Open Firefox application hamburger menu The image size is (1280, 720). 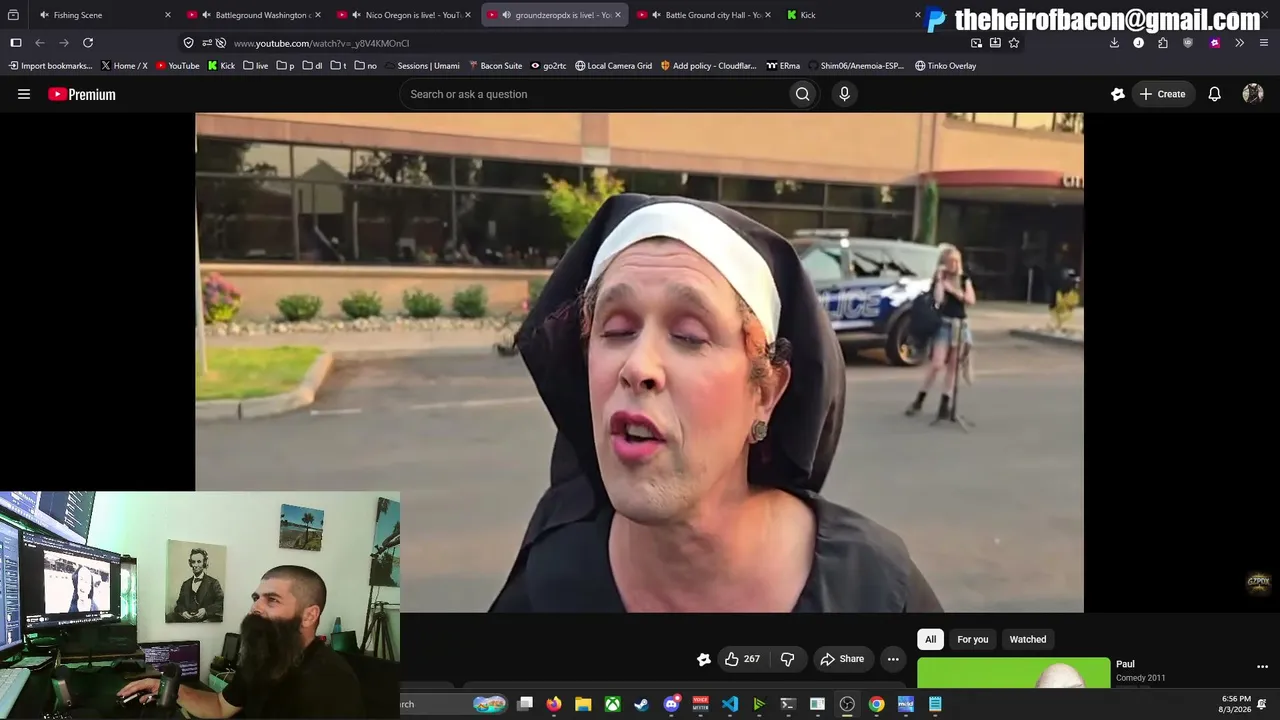click(1264, 43)
